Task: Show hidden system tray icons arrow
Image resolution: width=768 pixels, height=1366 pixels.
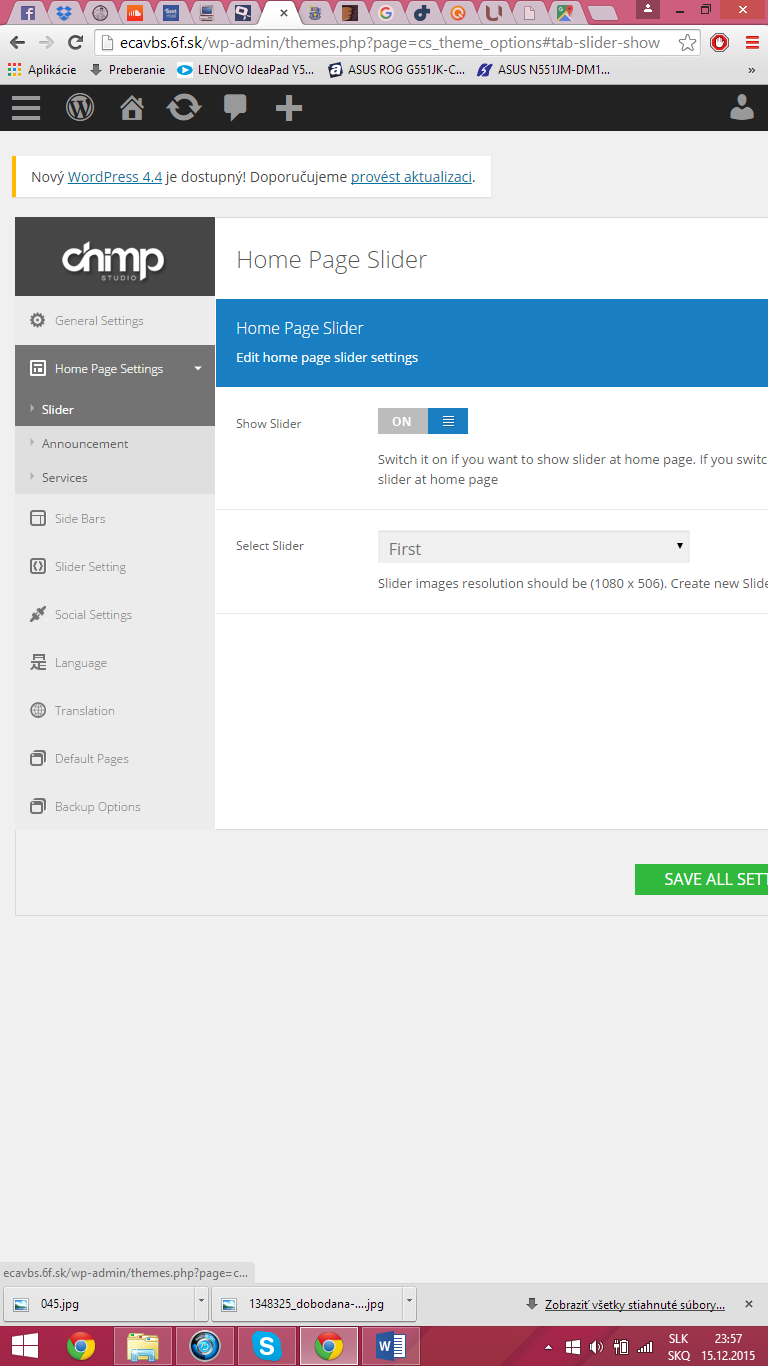Action: tap(550, 1347)
